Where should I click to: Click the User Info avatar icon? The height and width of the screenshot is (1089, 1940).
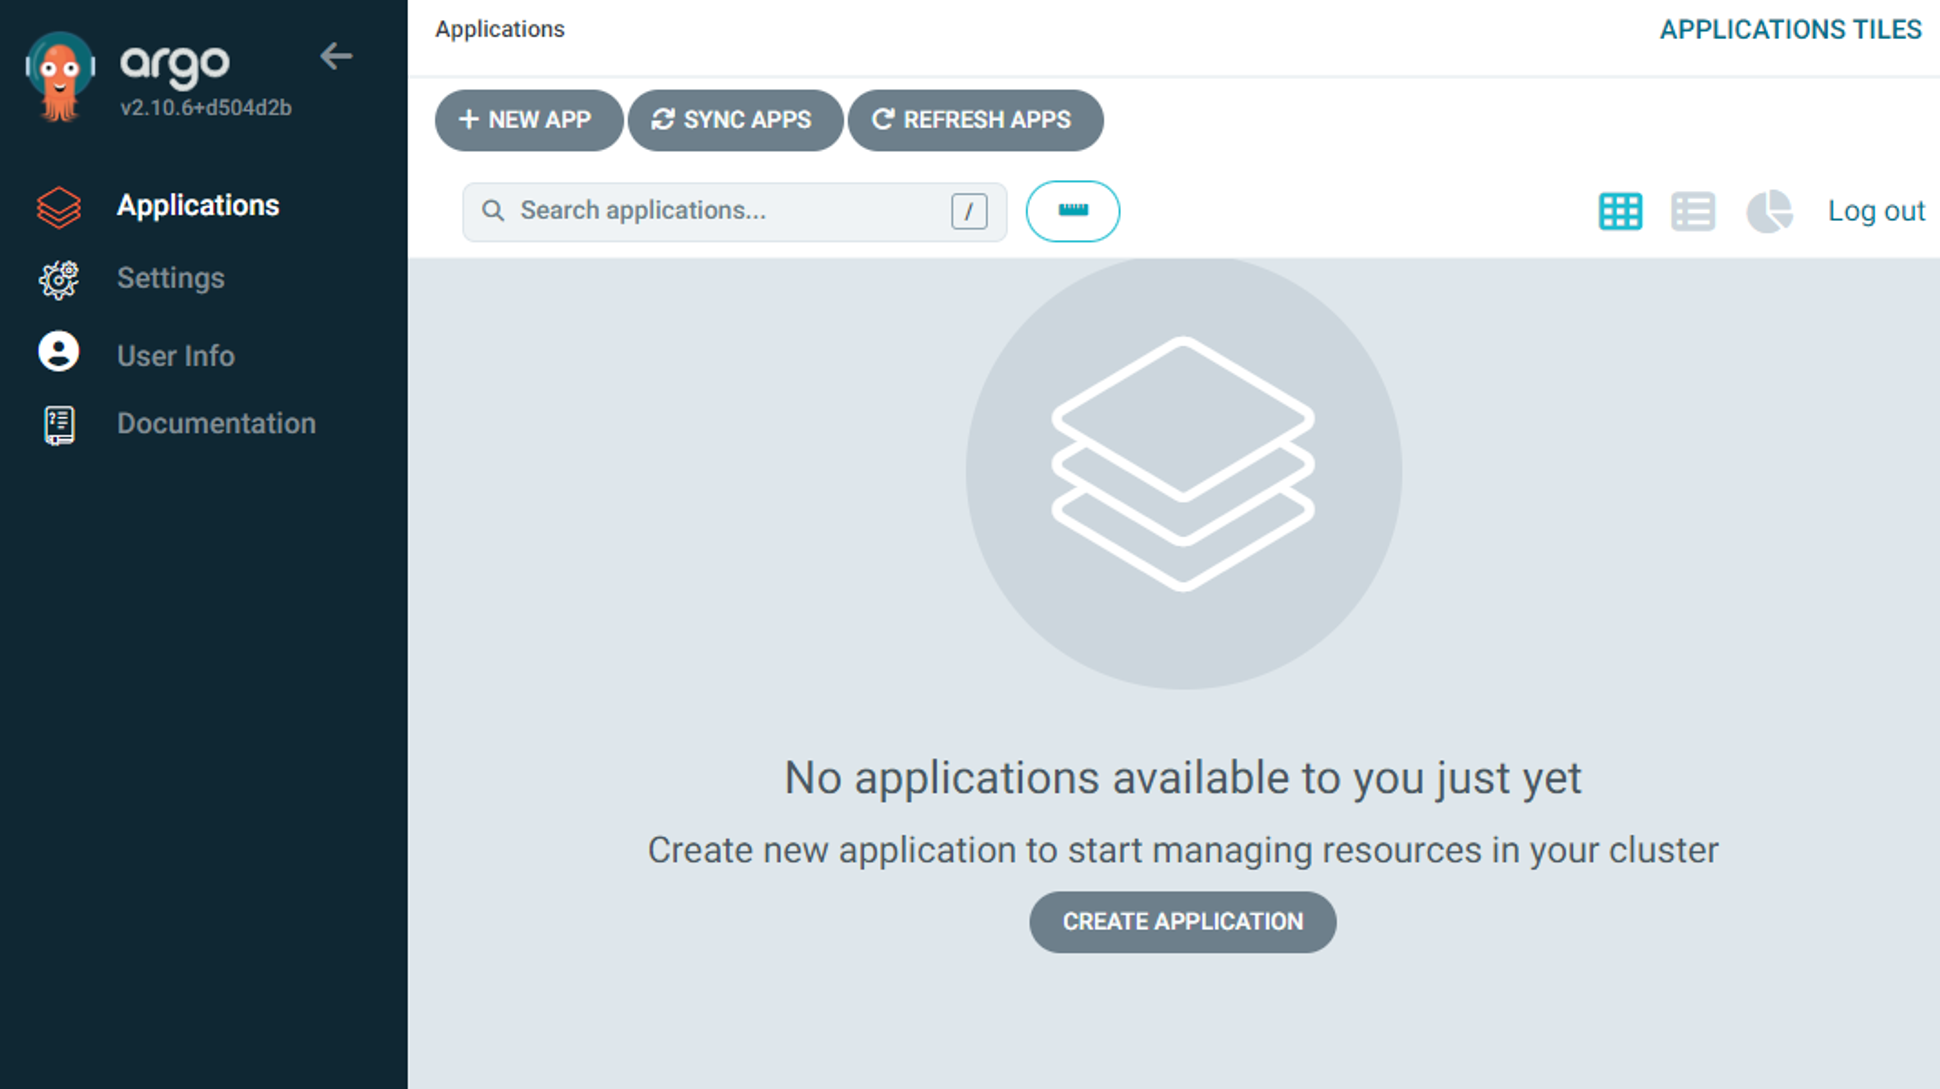coord(59,353)
